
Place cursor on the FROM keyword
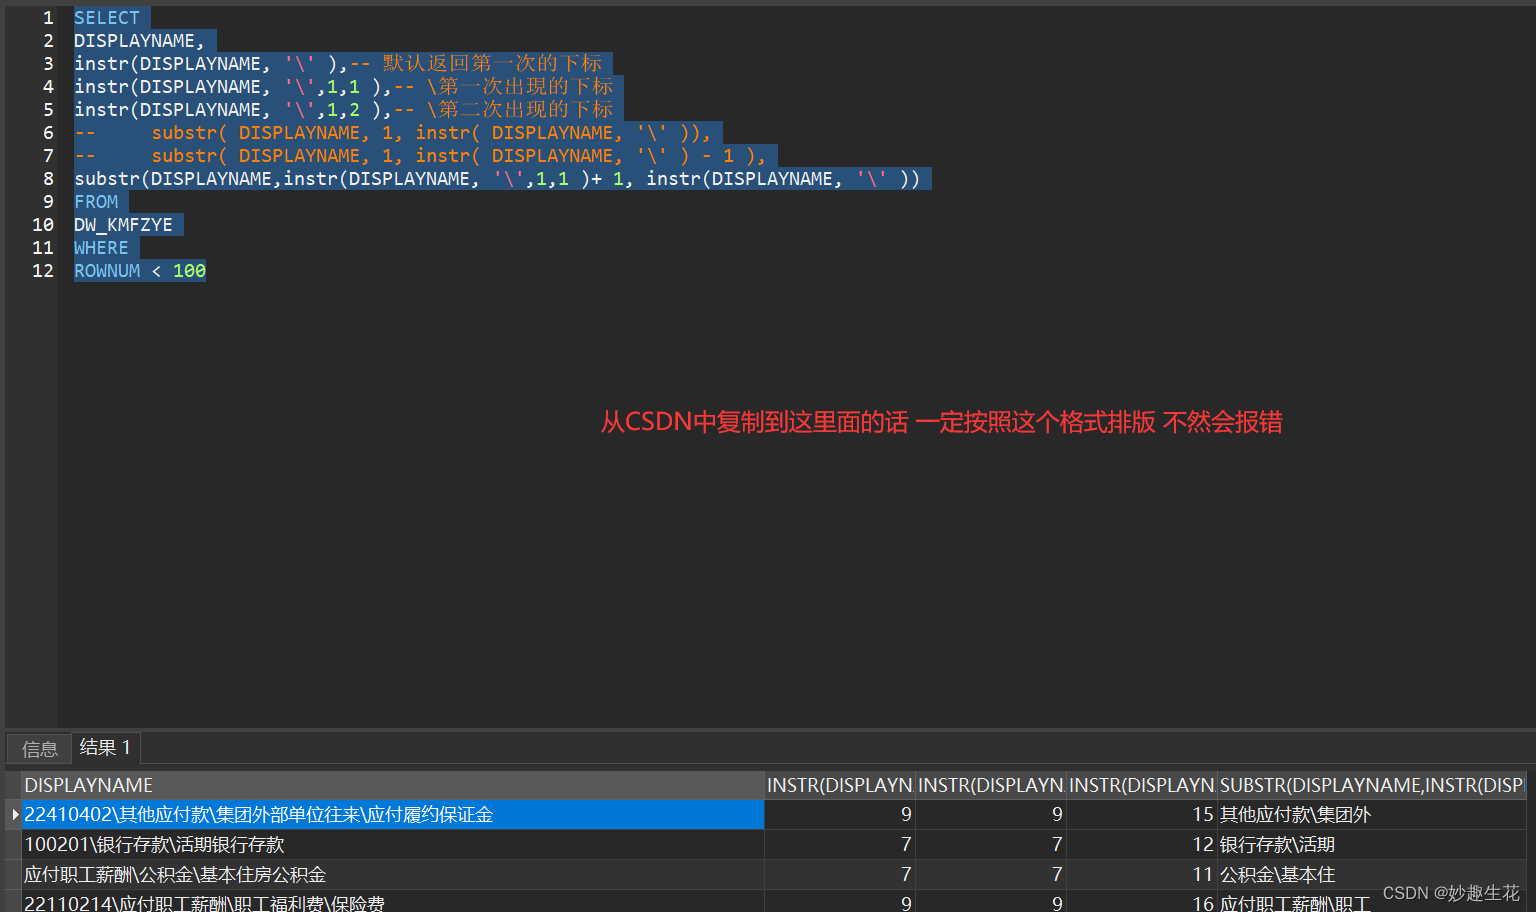(x=96, y=201)
